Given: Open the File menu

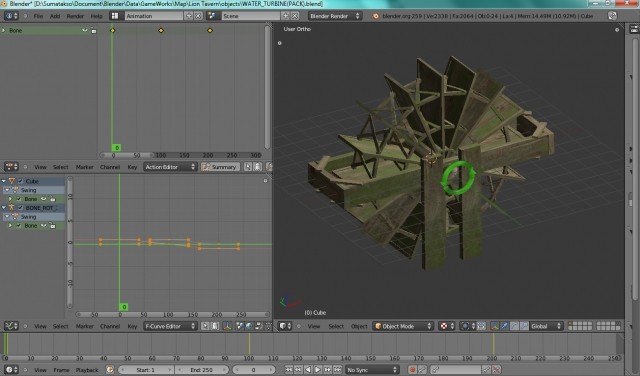Looking at the screenshot, I should 38,16.
